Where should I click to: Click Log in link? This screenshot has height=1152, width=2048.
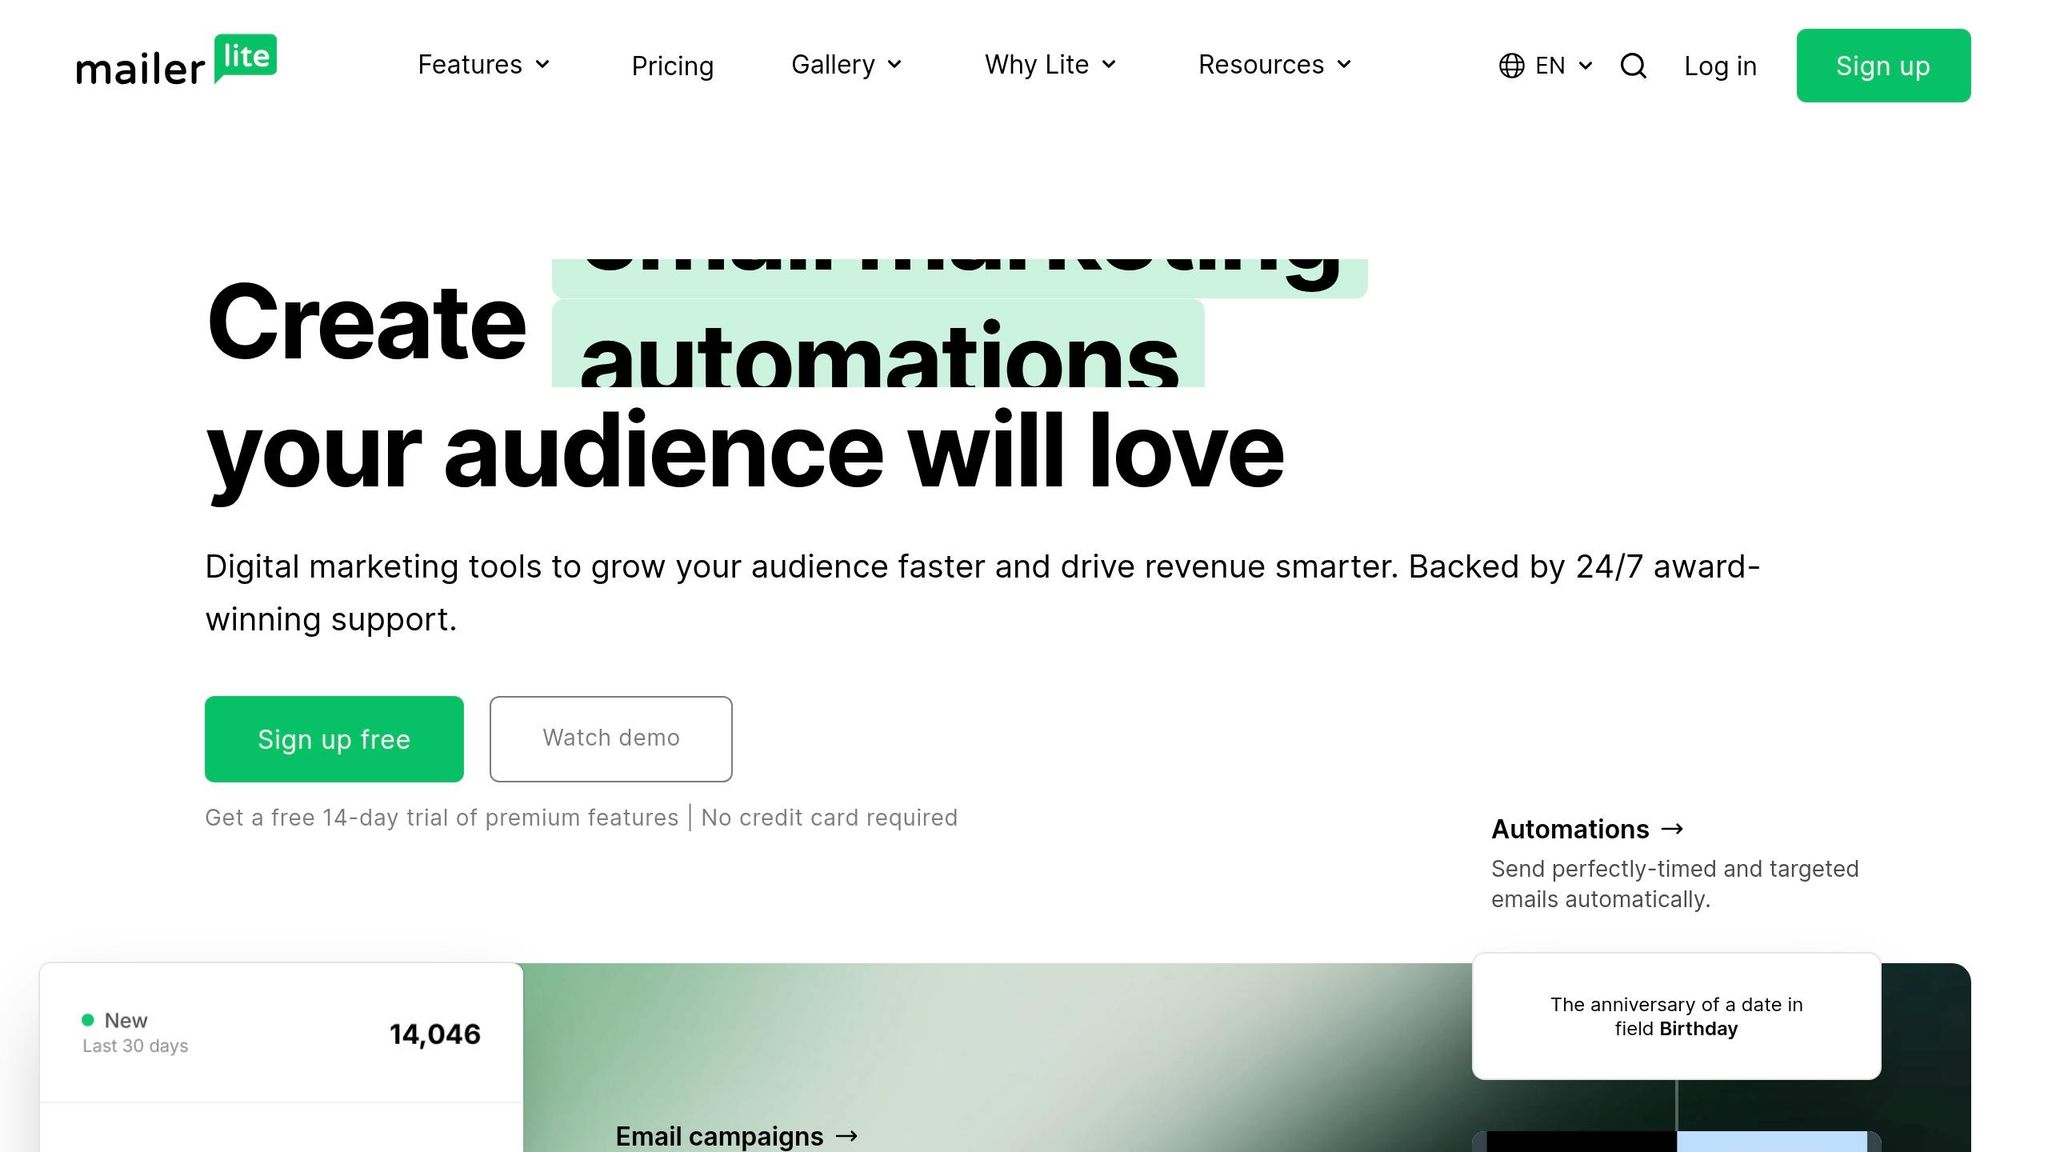1720,66
